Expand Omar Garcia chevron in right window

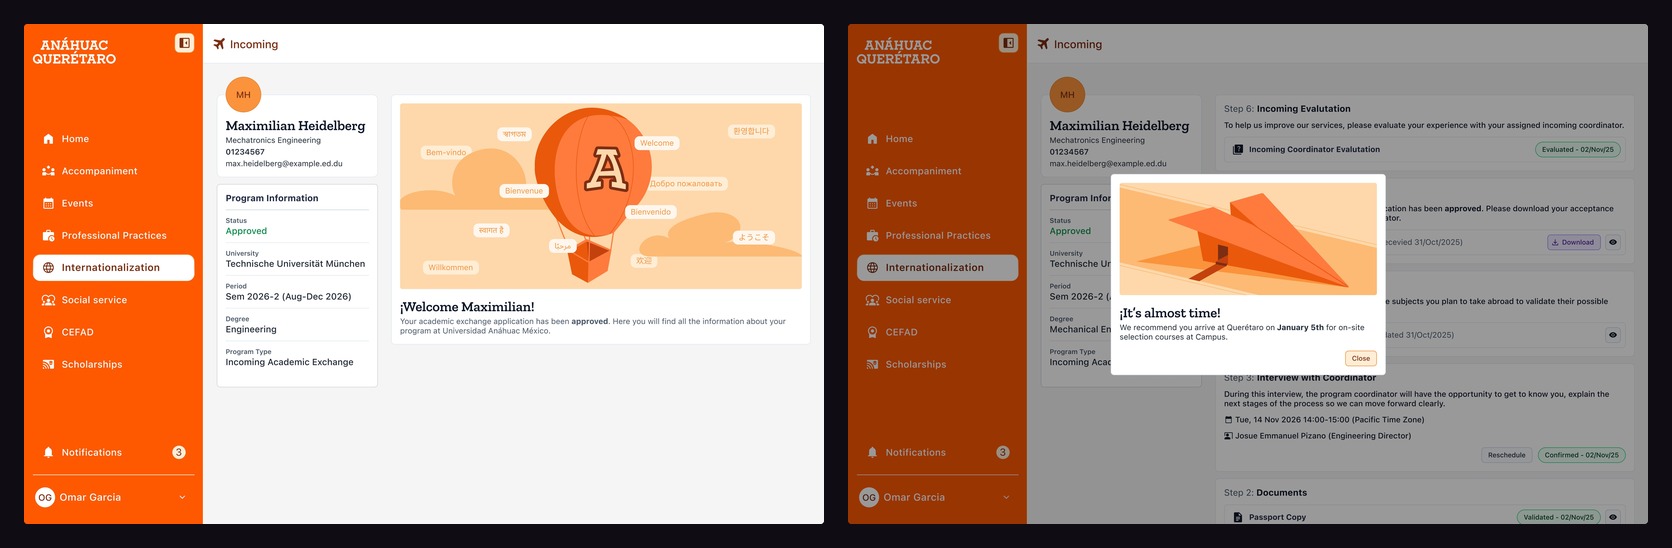[1006, 497]
